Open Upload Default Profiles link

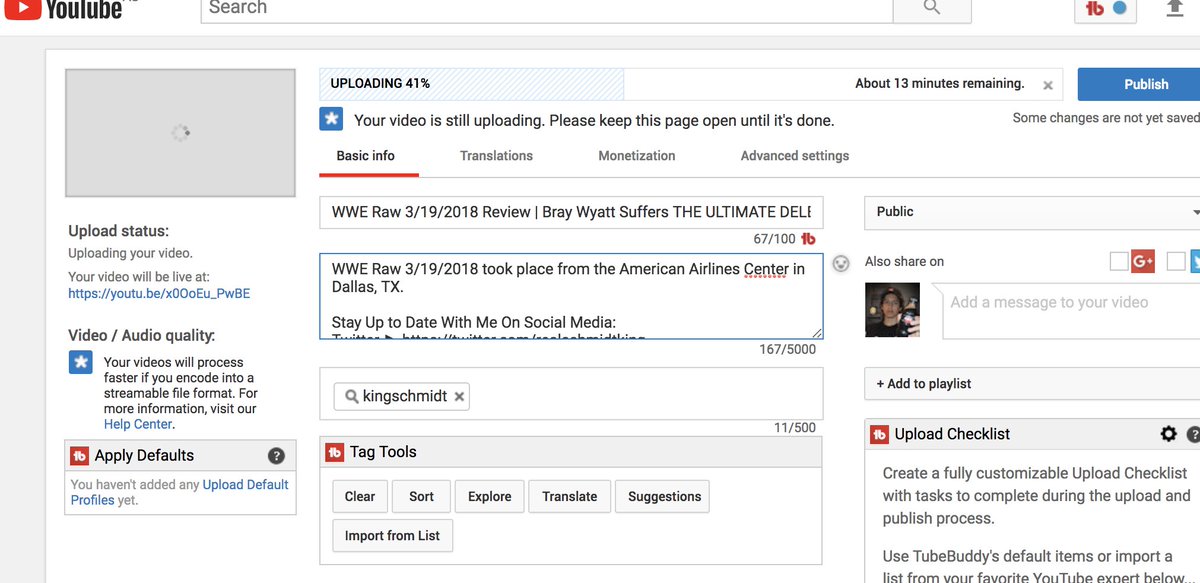[x=180, y=492]
